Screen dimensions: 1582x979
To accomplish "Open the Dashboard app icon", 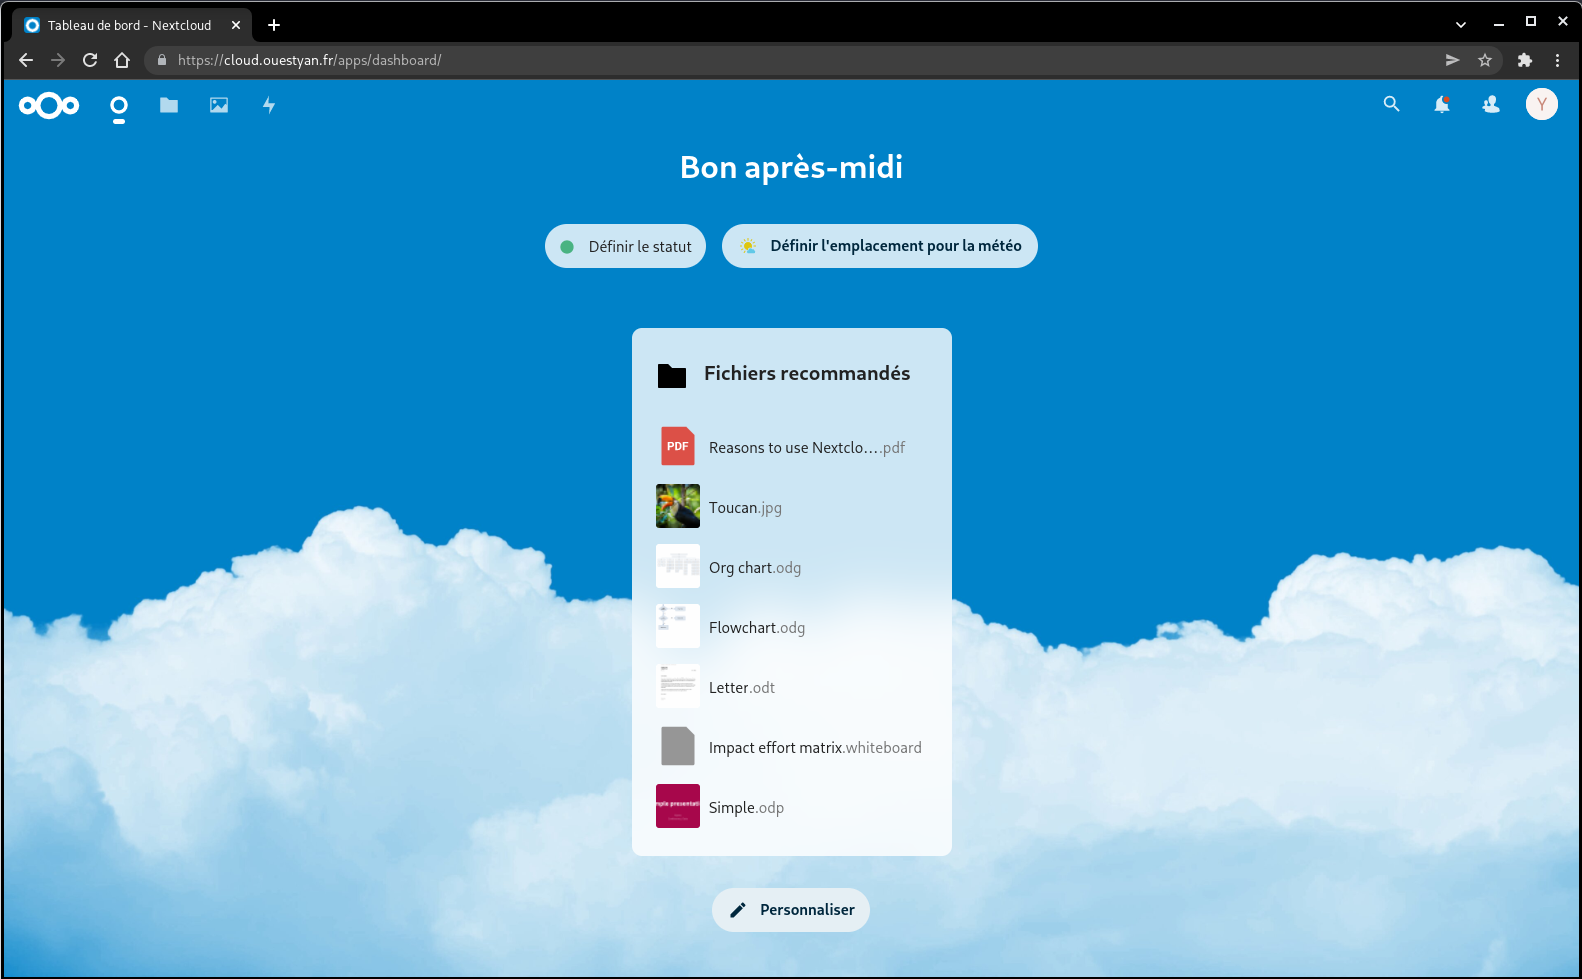I will point(119,105).
